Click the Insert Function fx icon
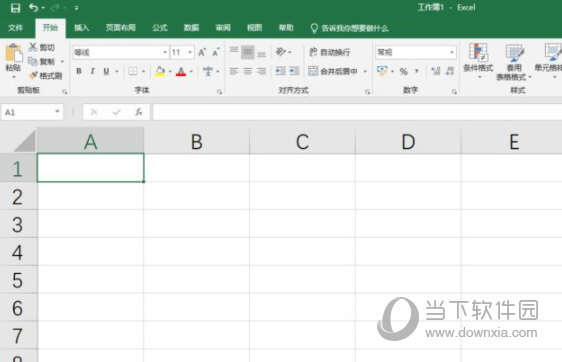This screenshot has width=562, height=362. pyautogui.click(x=139, y=112)
